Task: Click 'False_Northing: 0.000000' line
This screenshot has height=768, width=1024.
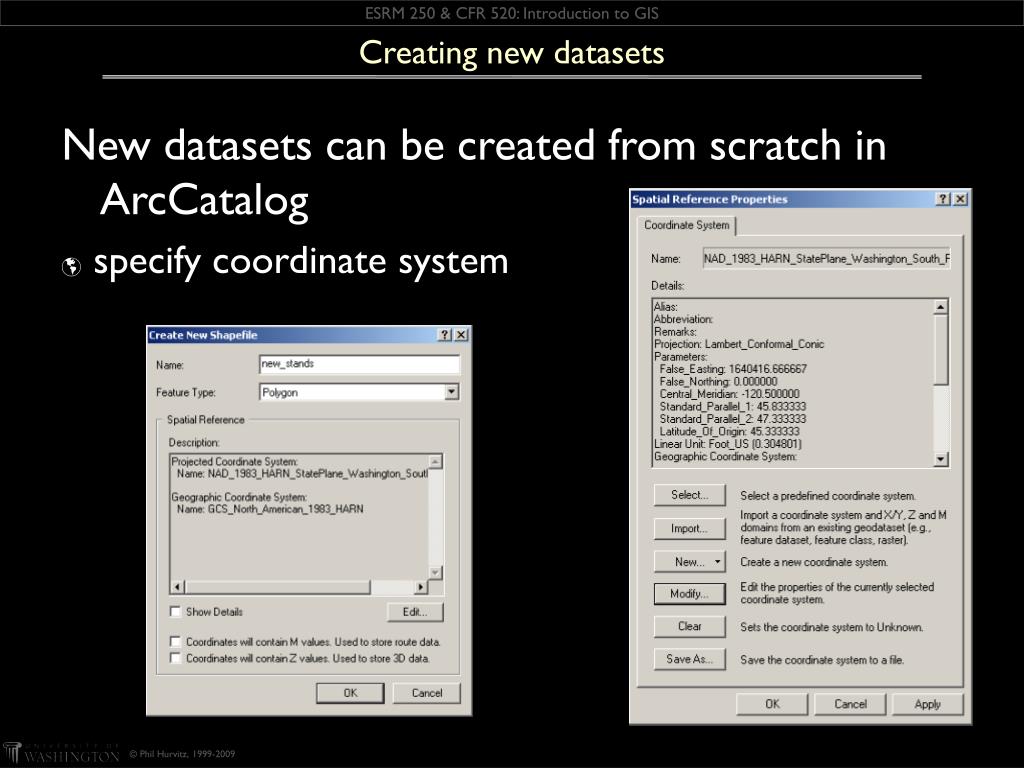Action: coord(718,381)
